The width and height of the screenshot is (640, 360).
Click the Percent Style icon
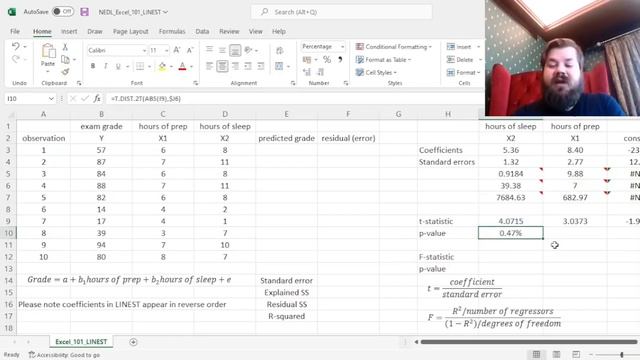(x=327, y=60)
